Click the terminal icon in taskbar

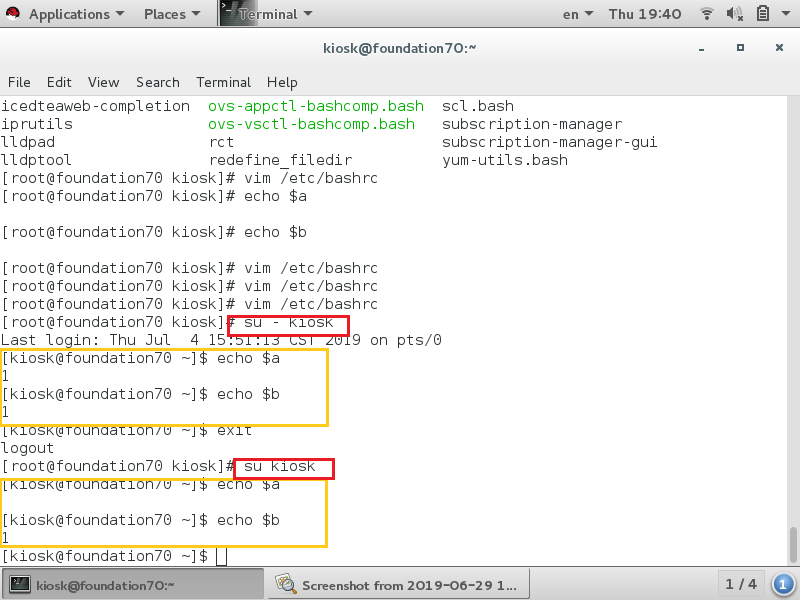pos(20,585)
